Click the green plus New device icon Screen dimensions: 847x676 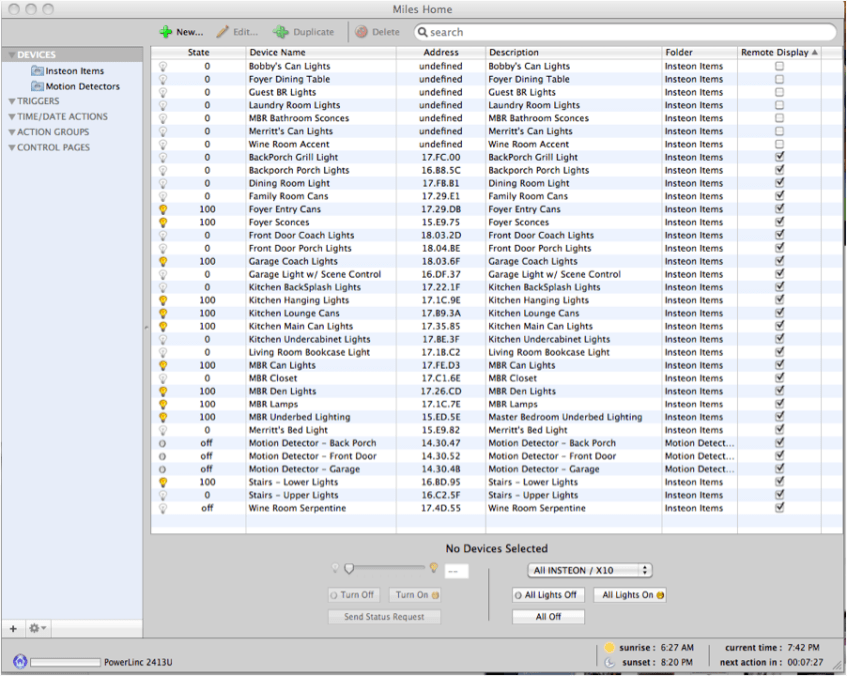[166, 32]
